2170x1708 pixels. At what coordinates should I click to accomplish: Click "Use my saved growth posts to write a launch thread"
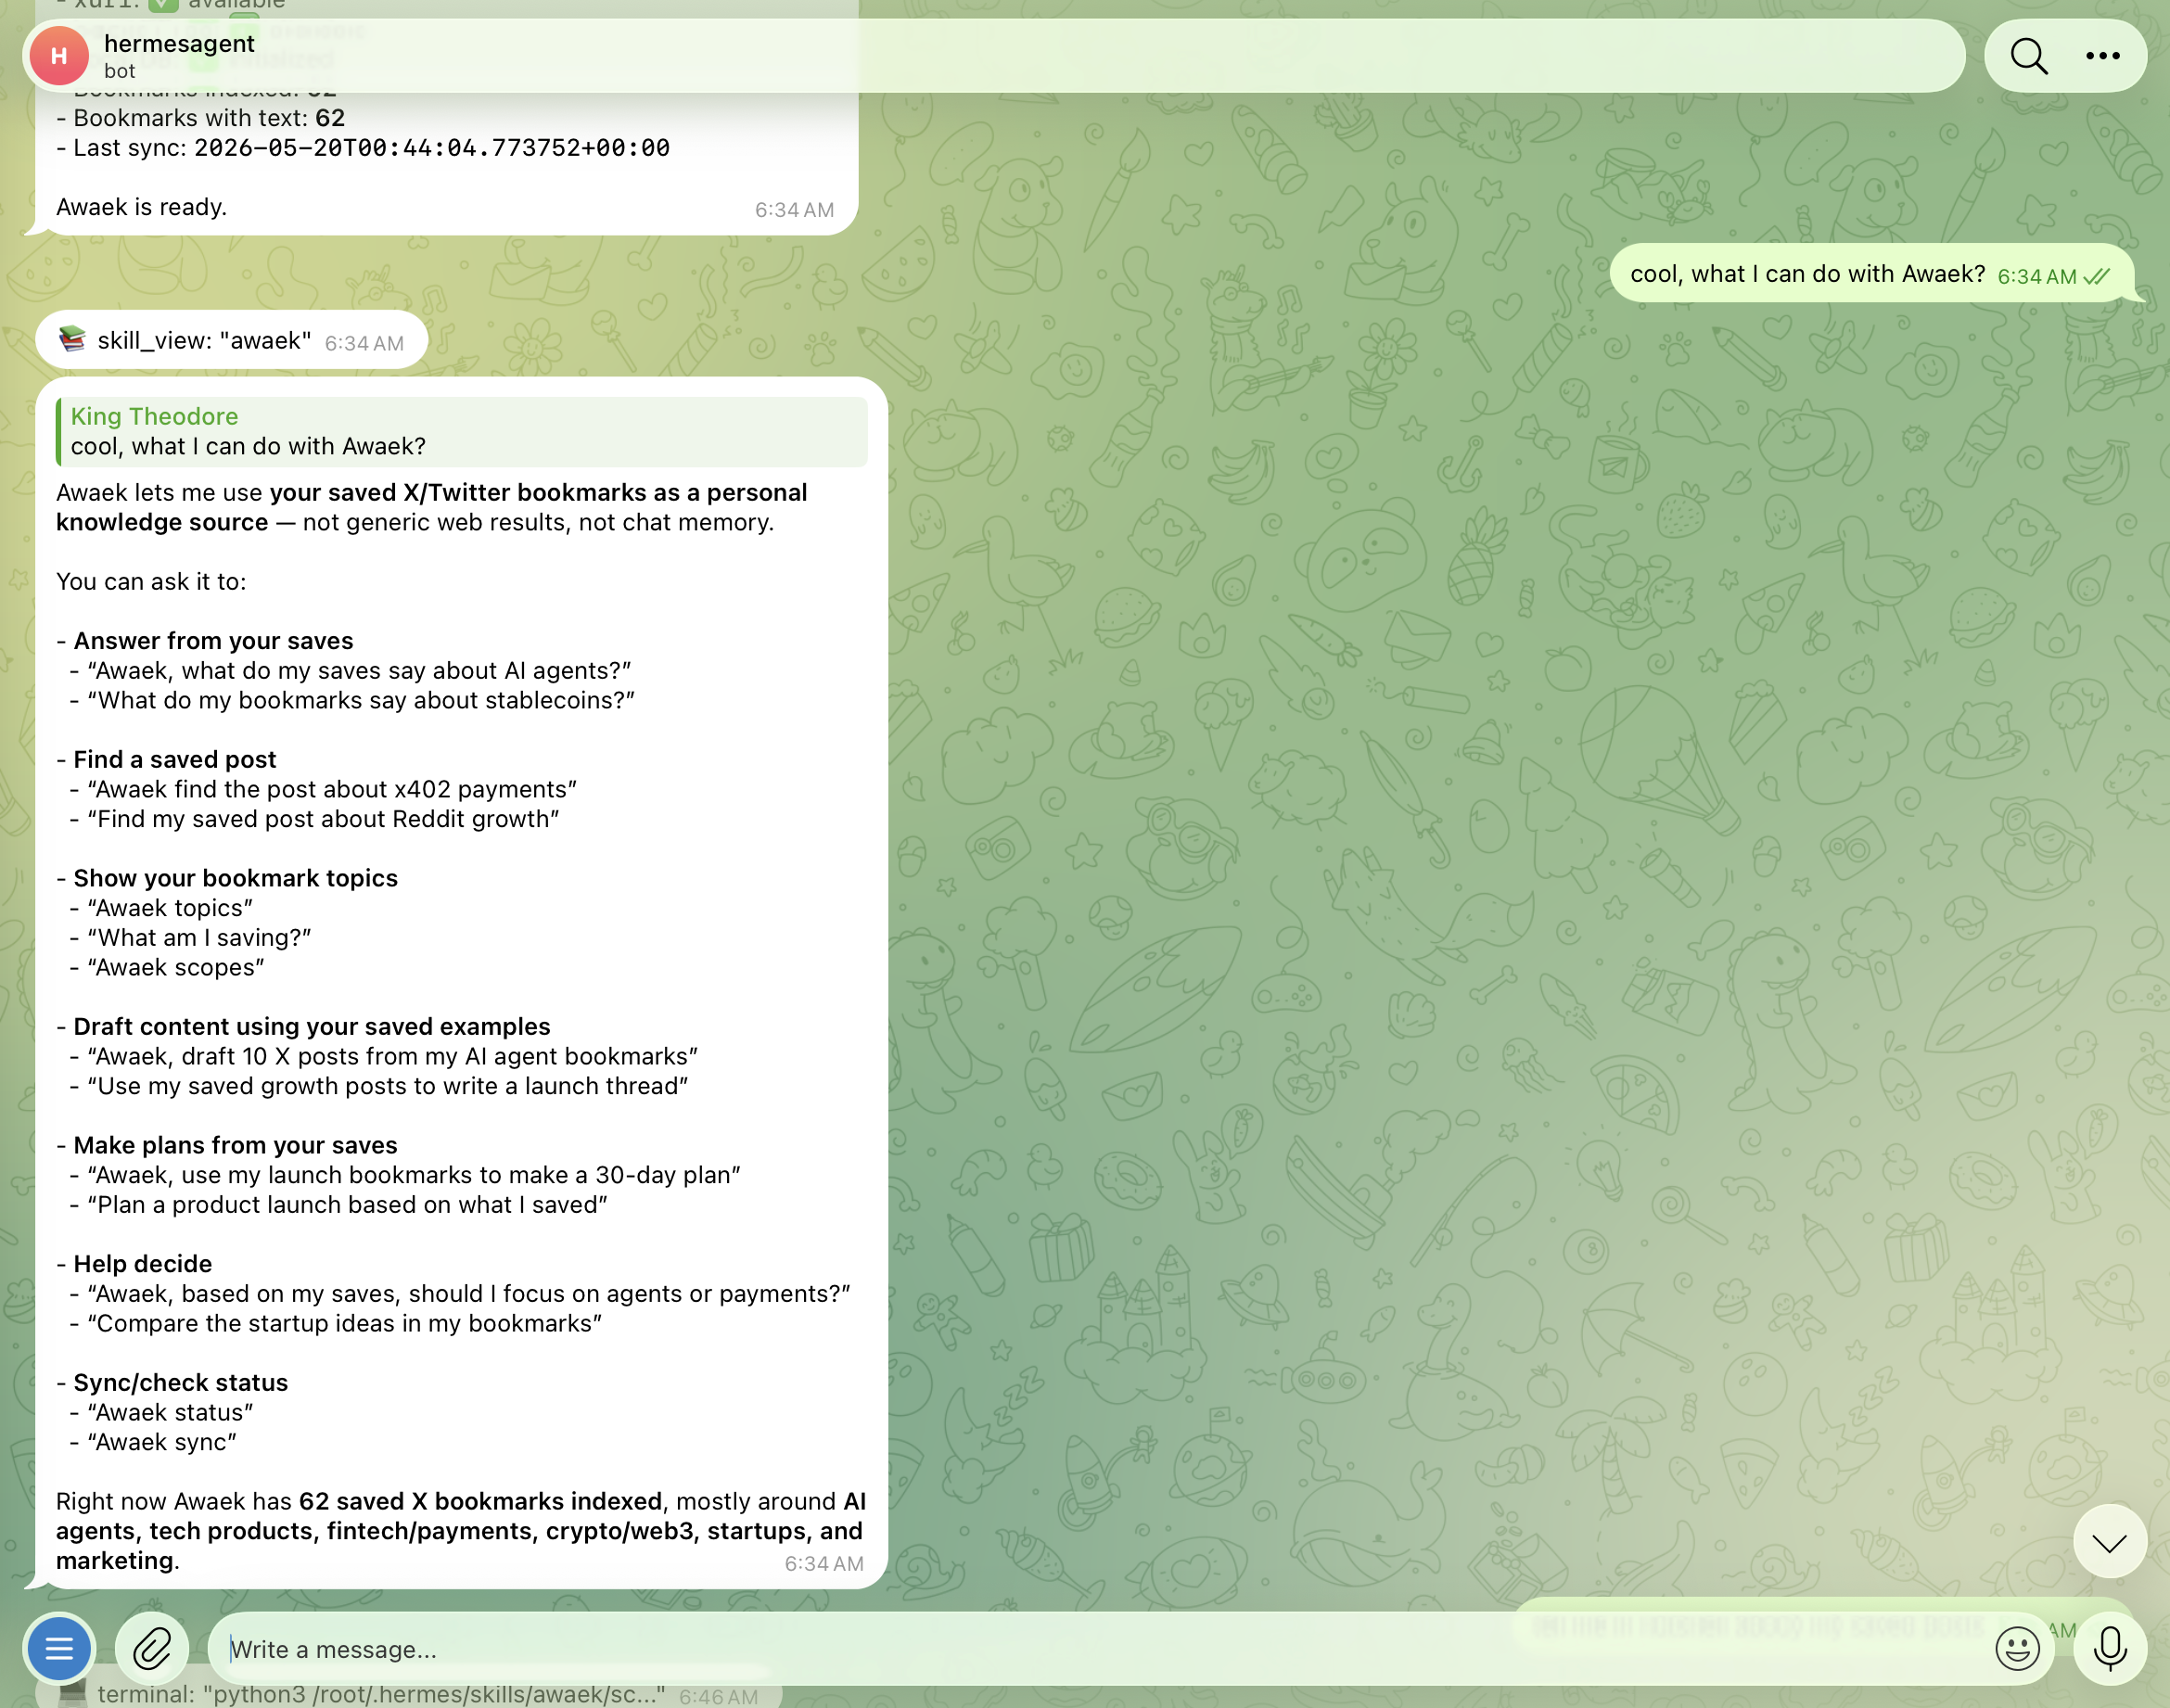point(388,1086)
